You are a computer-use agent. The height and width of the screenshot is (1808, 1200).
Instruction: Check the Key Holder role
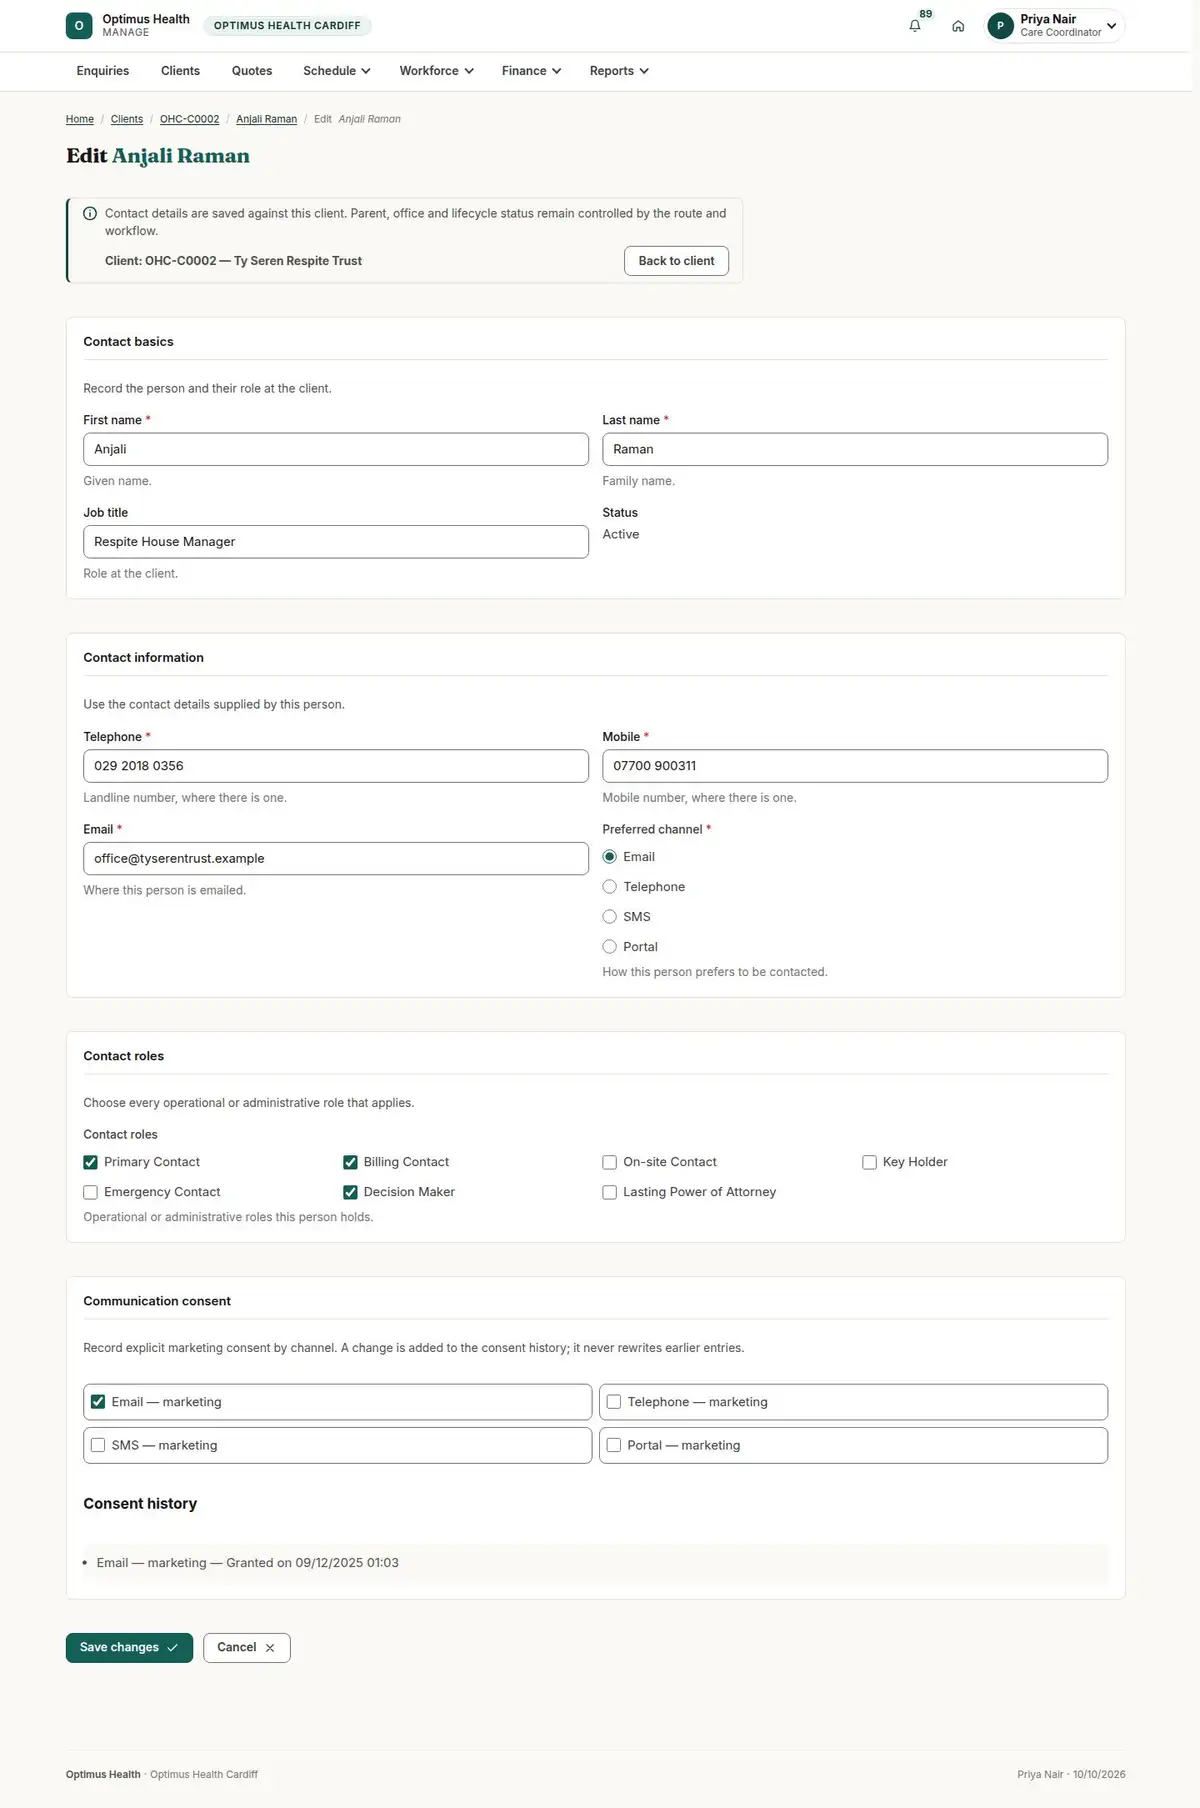point(869,1162)
